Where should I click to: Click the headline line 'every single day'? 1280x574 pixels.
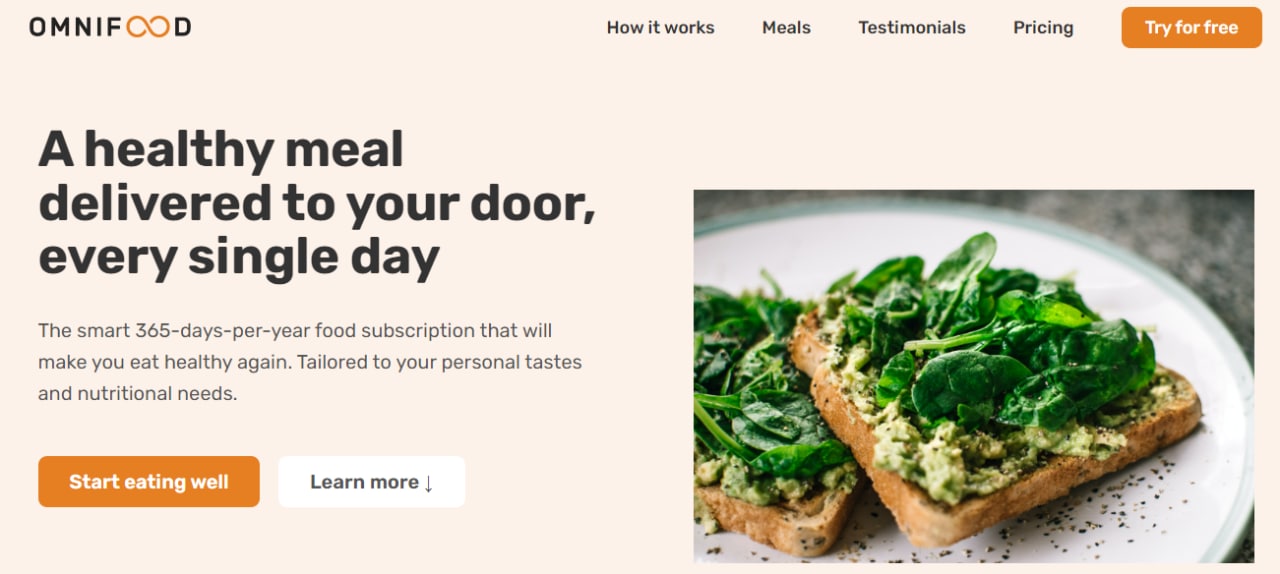[x=239, y=257]
